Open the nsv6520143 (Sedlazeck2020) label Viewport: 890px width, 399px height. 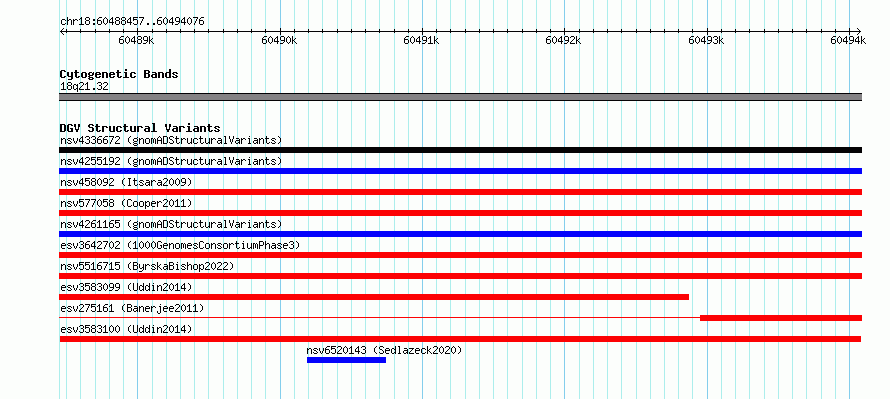[x=384, y=350]
